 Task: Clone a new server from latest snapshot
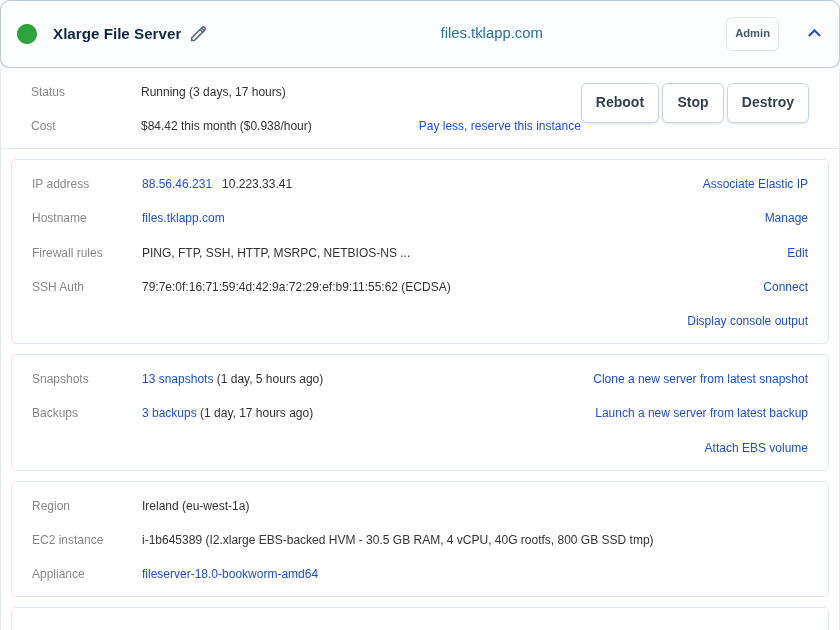pyautogui.click(x=700, y=379)
